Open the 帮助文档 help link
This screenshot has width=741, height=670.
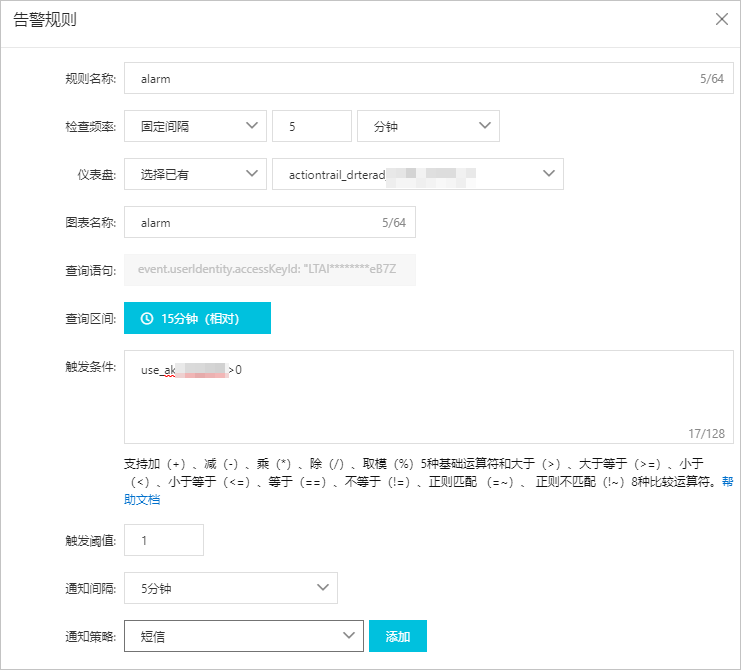tap(142, 499)
